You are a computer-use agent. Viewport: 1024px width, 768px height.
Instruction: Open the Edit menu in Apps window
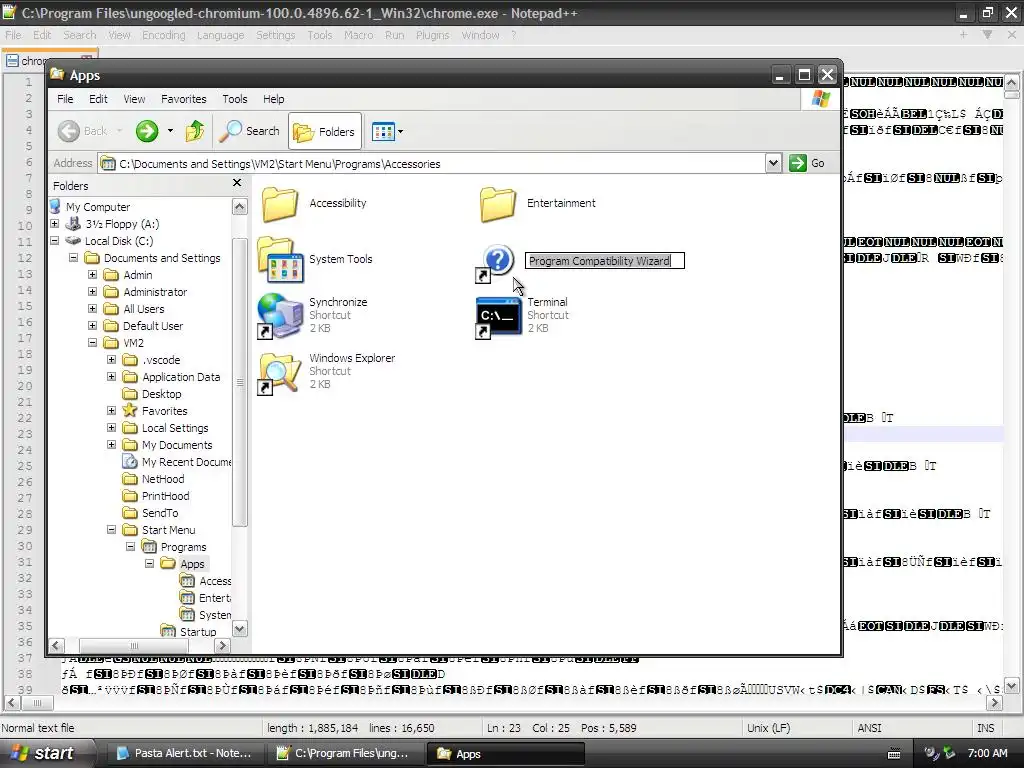pos(99,99)
